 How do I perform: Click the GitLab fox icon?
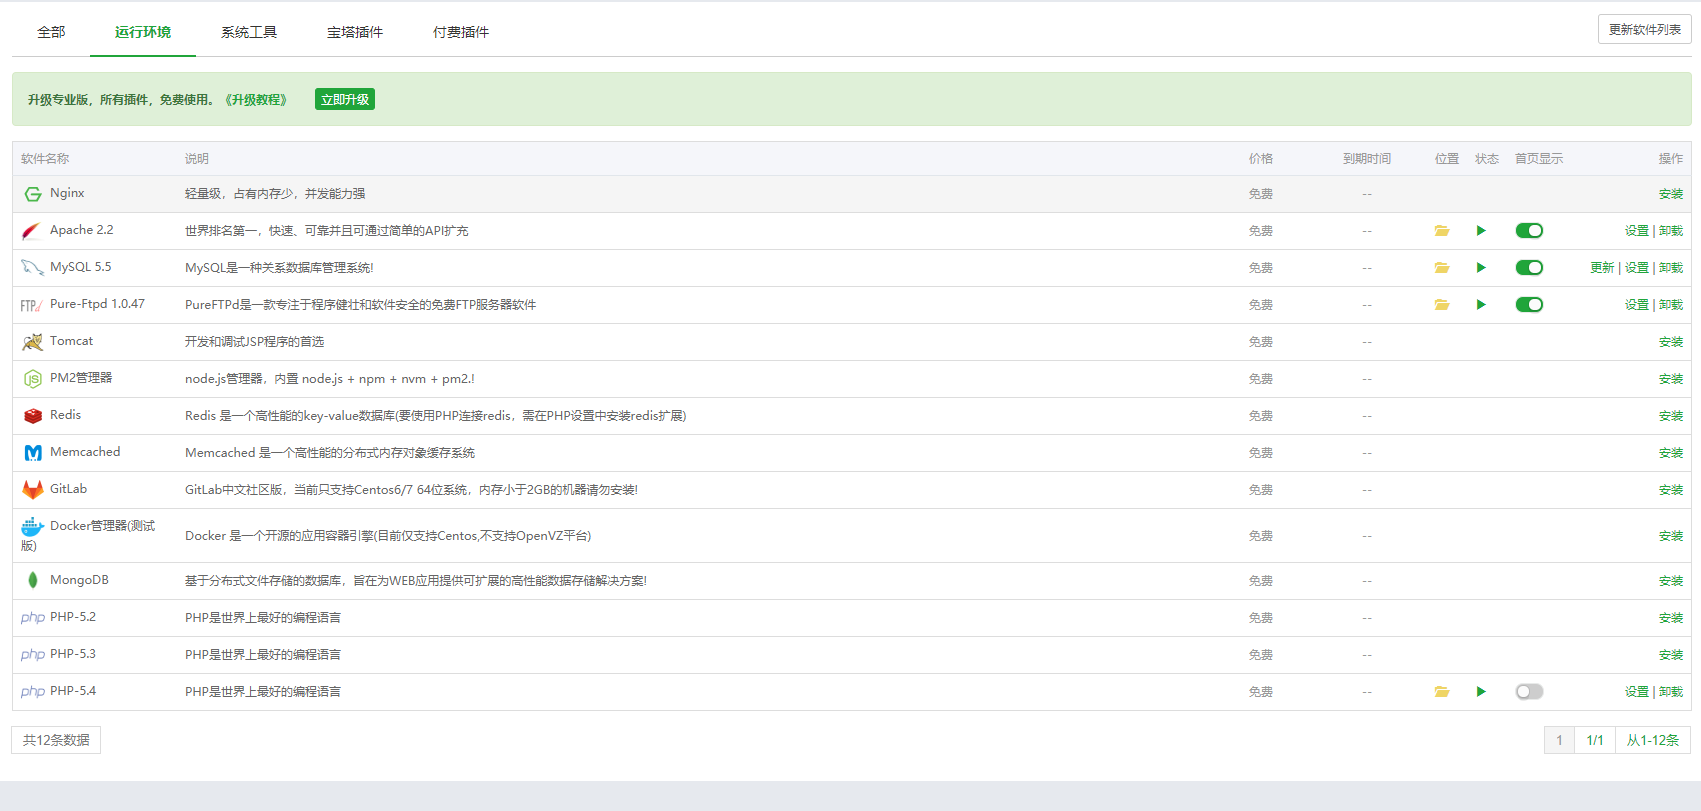pyautogui.click(x=33, y=490)
